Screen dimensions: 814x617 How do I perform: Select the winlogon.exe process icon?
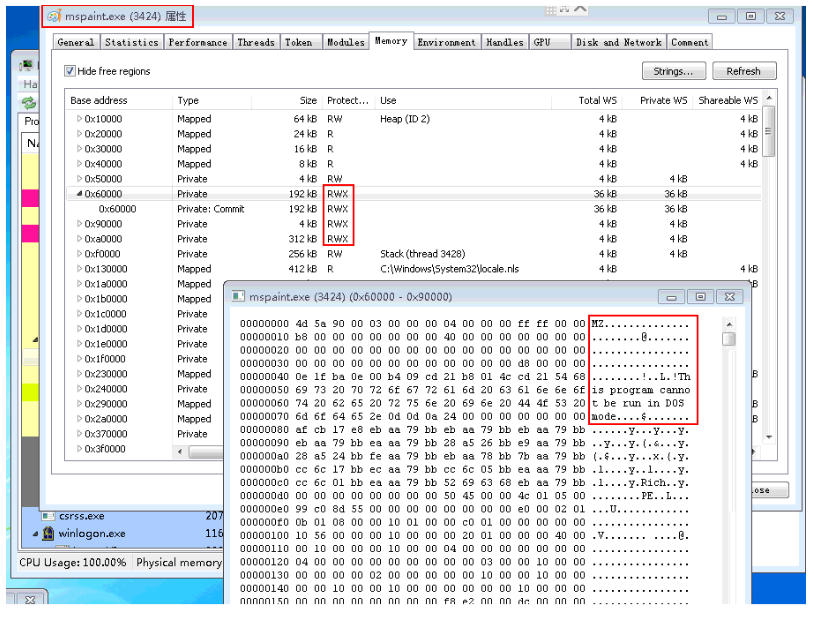click(48, 533)
